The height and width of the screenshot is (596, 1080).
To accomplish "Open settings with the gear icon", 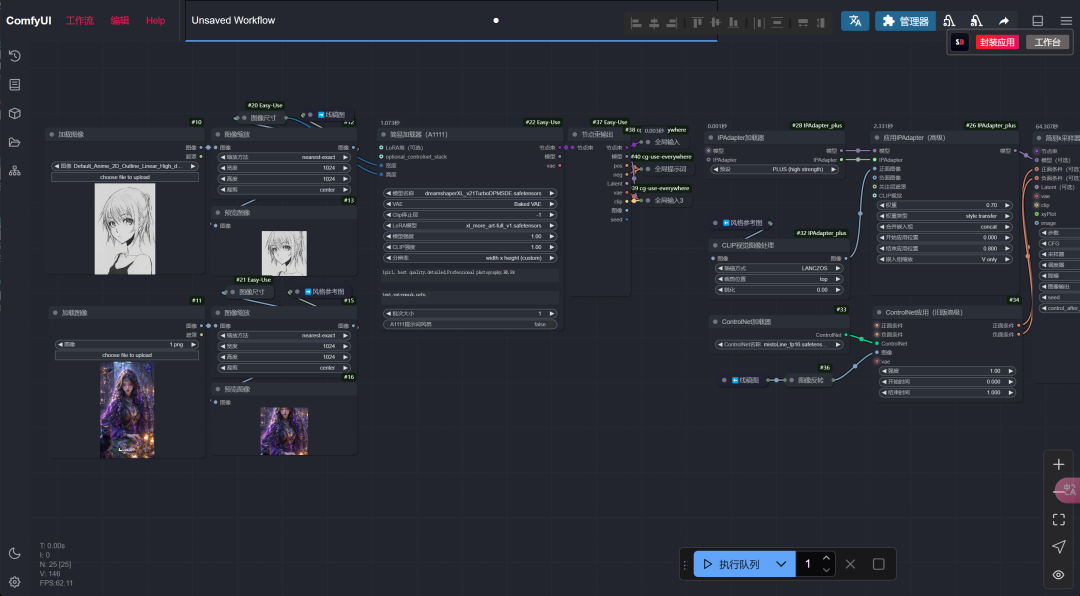I will [x=14, y=582].
